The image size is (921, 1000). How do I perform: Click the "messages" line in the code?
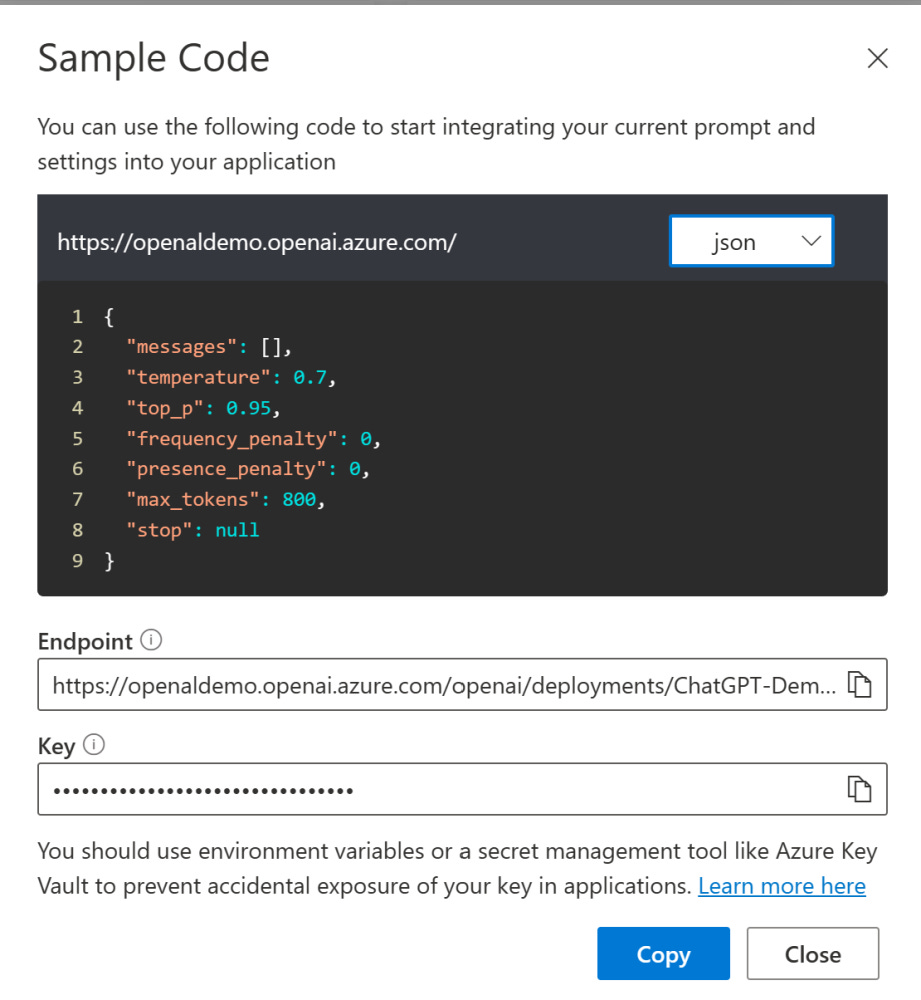(208, 347)
